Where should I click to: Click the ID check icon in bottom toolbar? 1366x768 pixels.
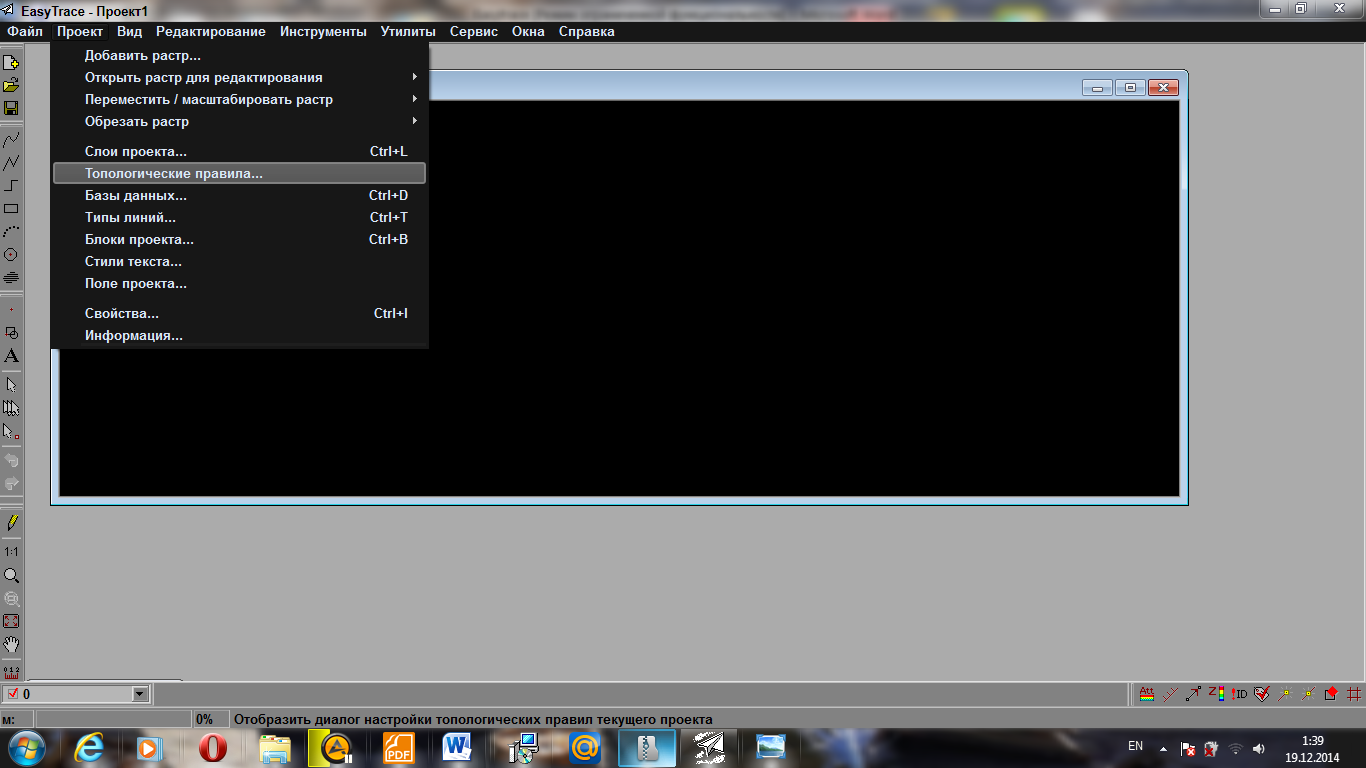click(1239, 693)
